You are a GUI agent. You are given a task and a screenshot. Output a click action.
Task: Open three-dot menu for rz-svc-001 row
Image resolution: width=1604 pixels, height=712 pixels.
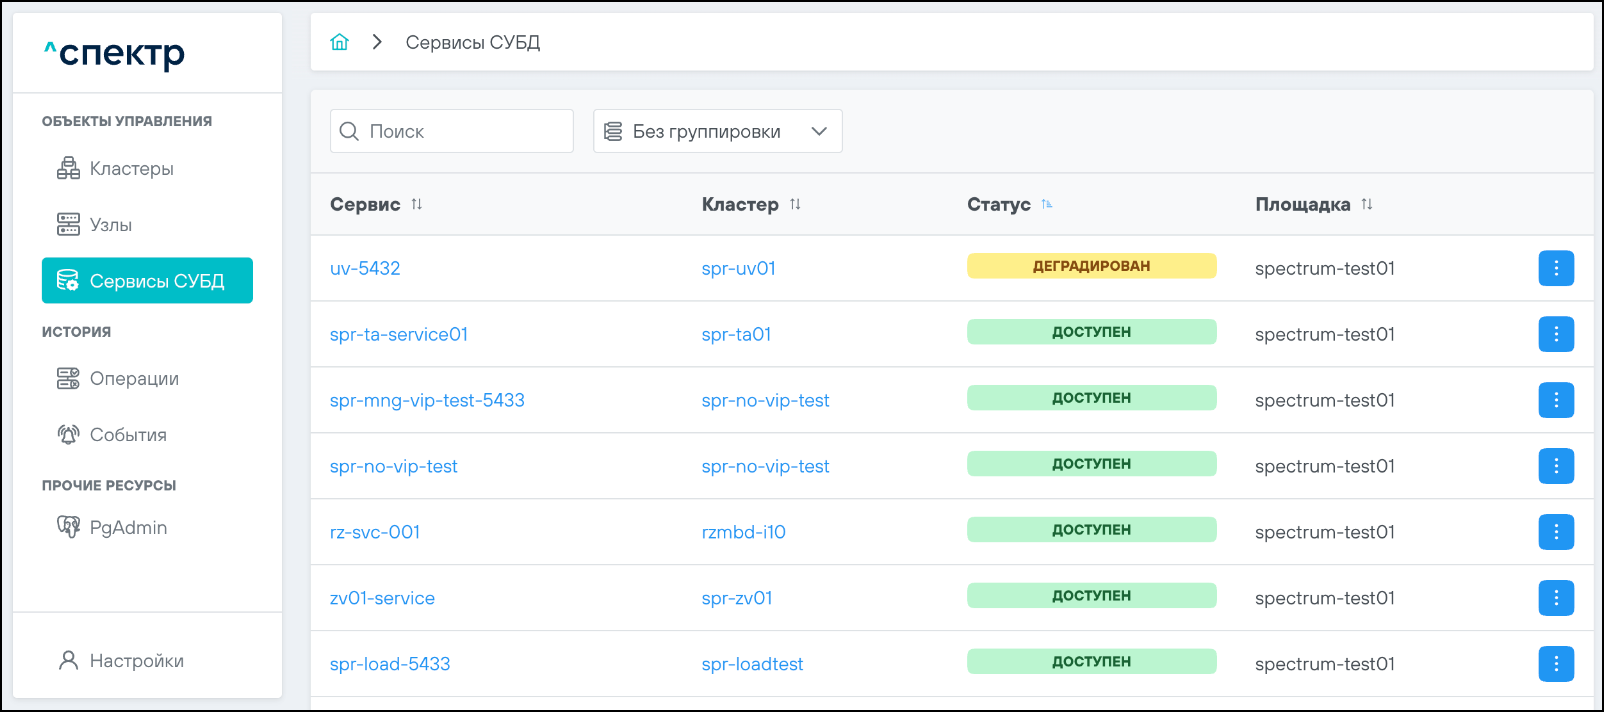[1555, 532]
